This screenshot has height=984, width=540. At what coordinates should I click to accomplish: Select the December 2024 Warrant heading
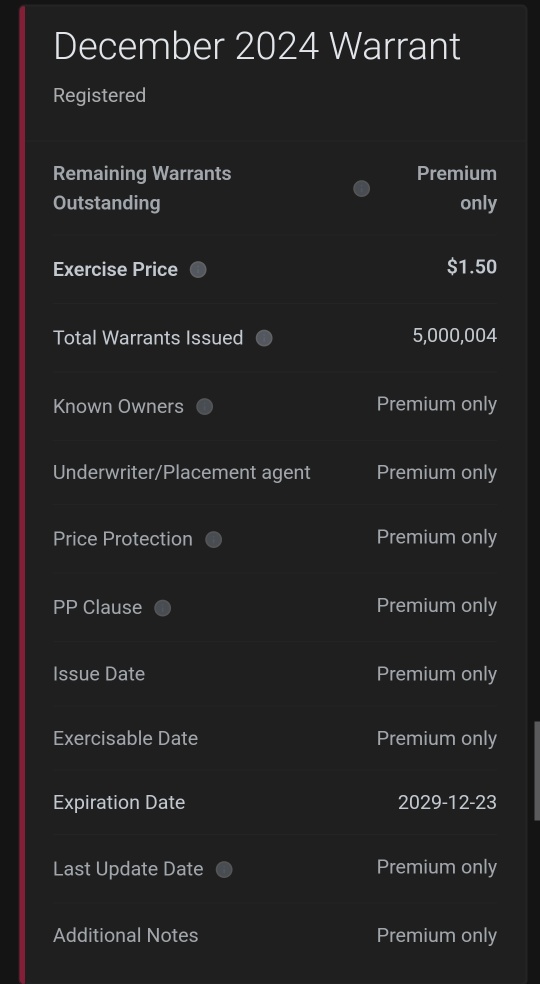pyautogui.click(x=257, y=46)
